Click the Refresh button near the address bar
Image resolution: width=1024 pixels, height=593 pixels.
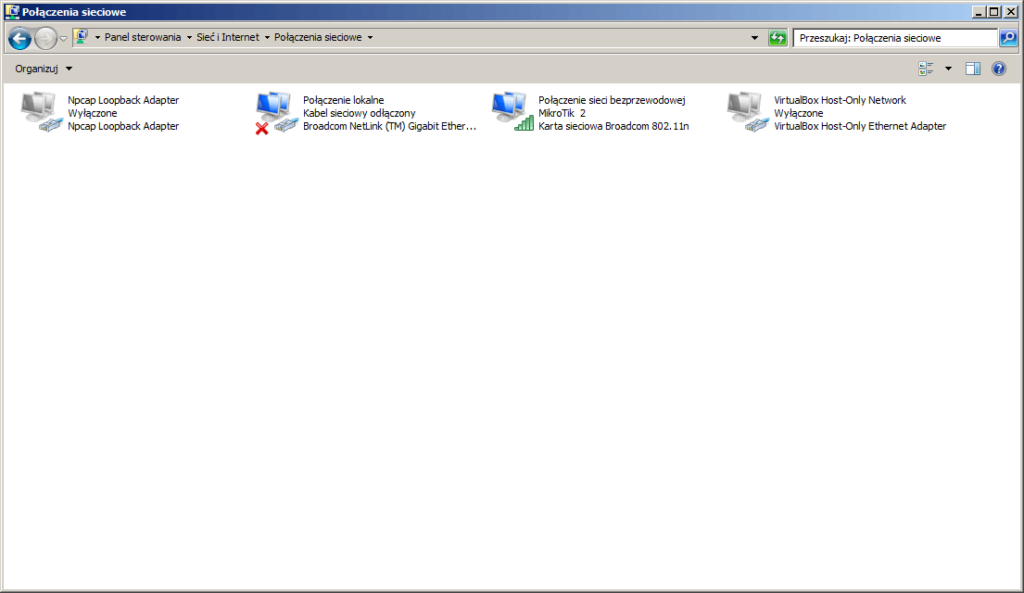778,37
